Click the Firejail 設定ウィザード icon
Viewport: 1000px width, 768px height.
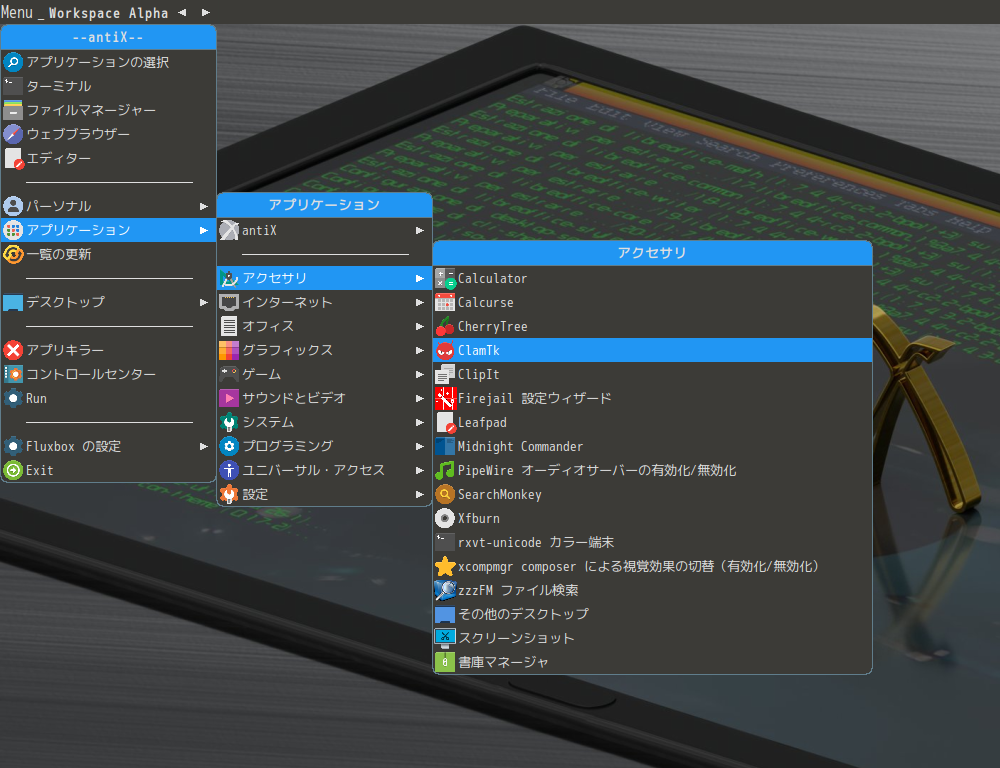(x=445, y=399)
